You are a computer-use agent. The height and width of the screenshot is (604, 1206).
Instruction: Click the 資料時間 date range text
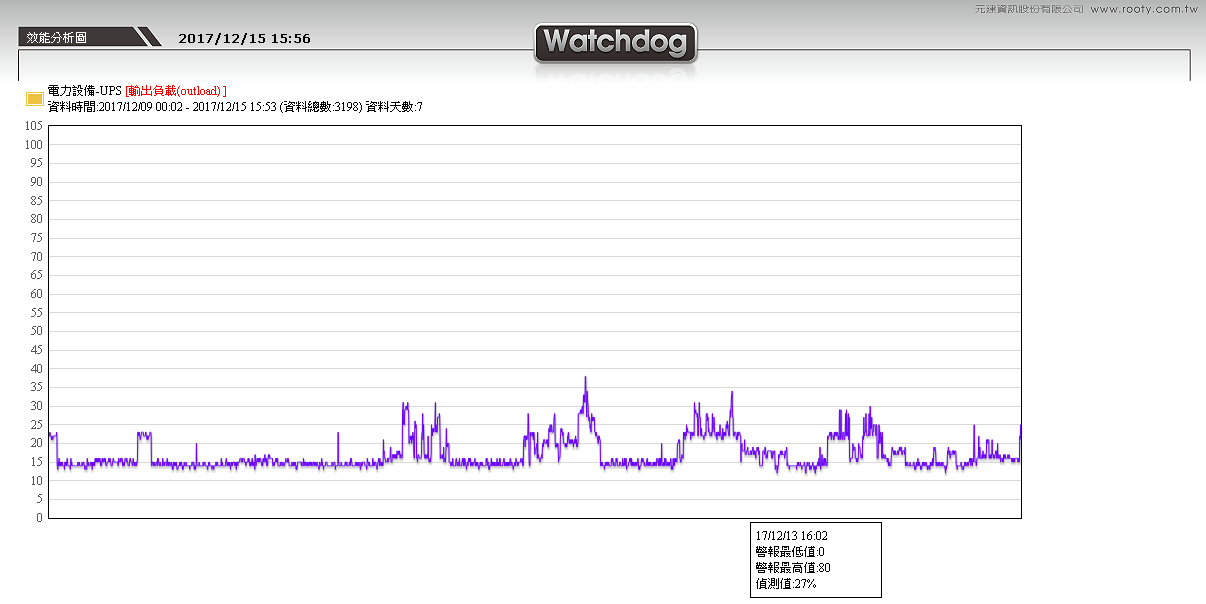(x=162, y=106)
